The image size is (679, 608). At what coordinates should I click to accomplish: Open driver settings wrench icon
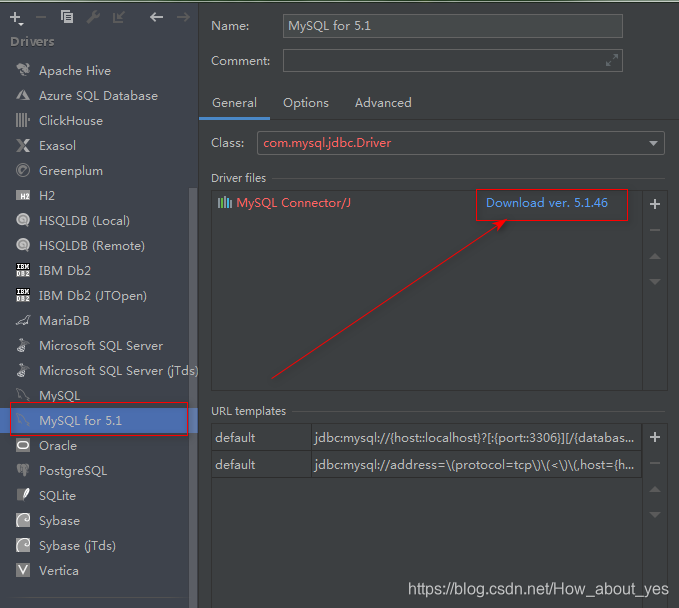(x=93, y=17)
